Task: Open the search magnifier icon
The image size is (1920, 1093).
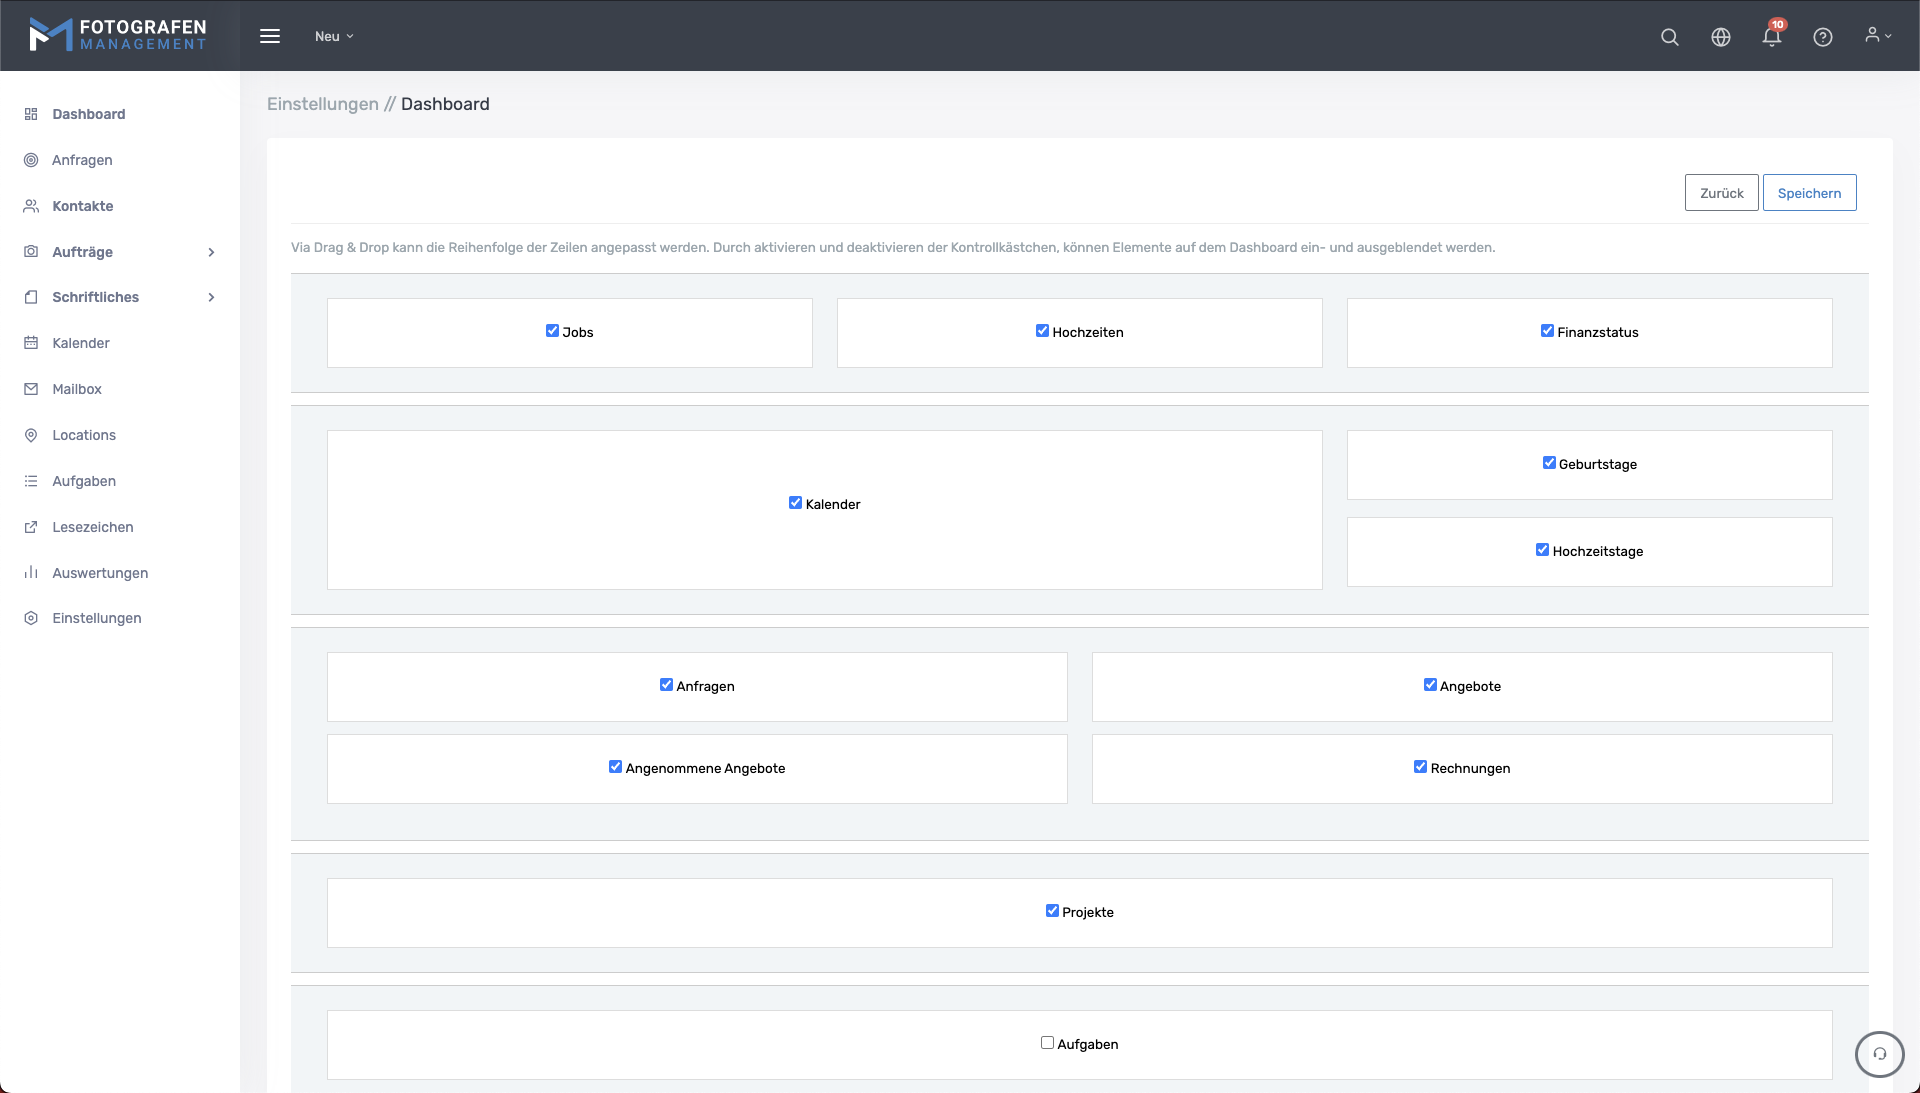Action: coord(1669,37)
